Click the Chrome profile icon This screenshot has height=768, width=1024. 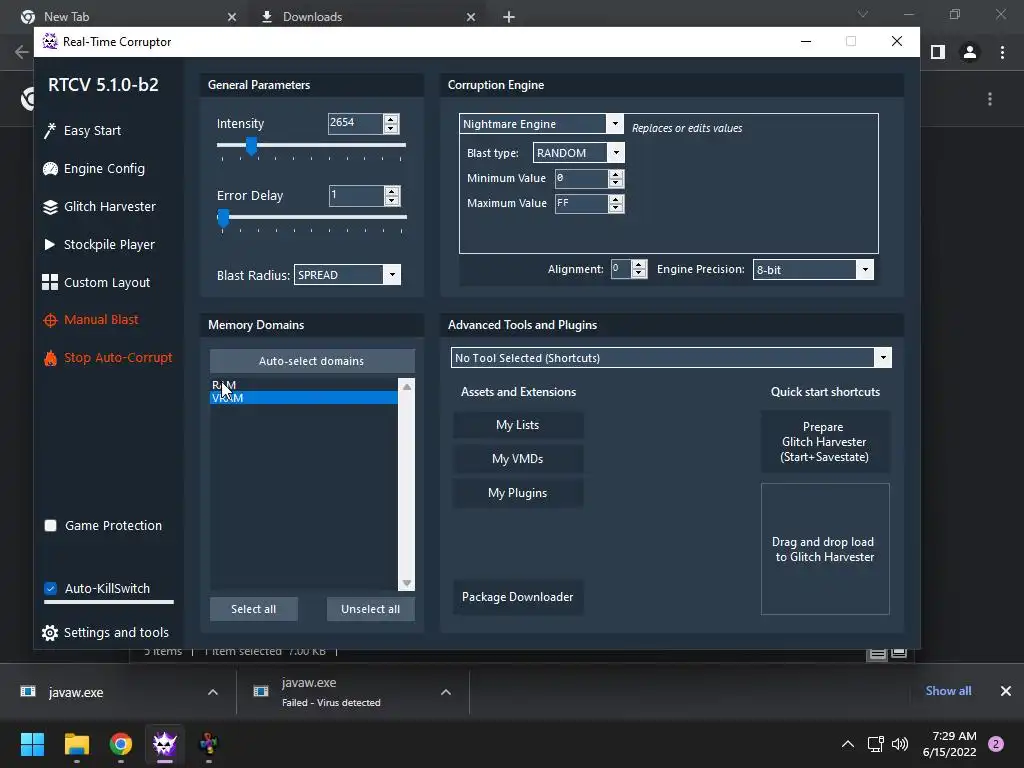[970, 52]
